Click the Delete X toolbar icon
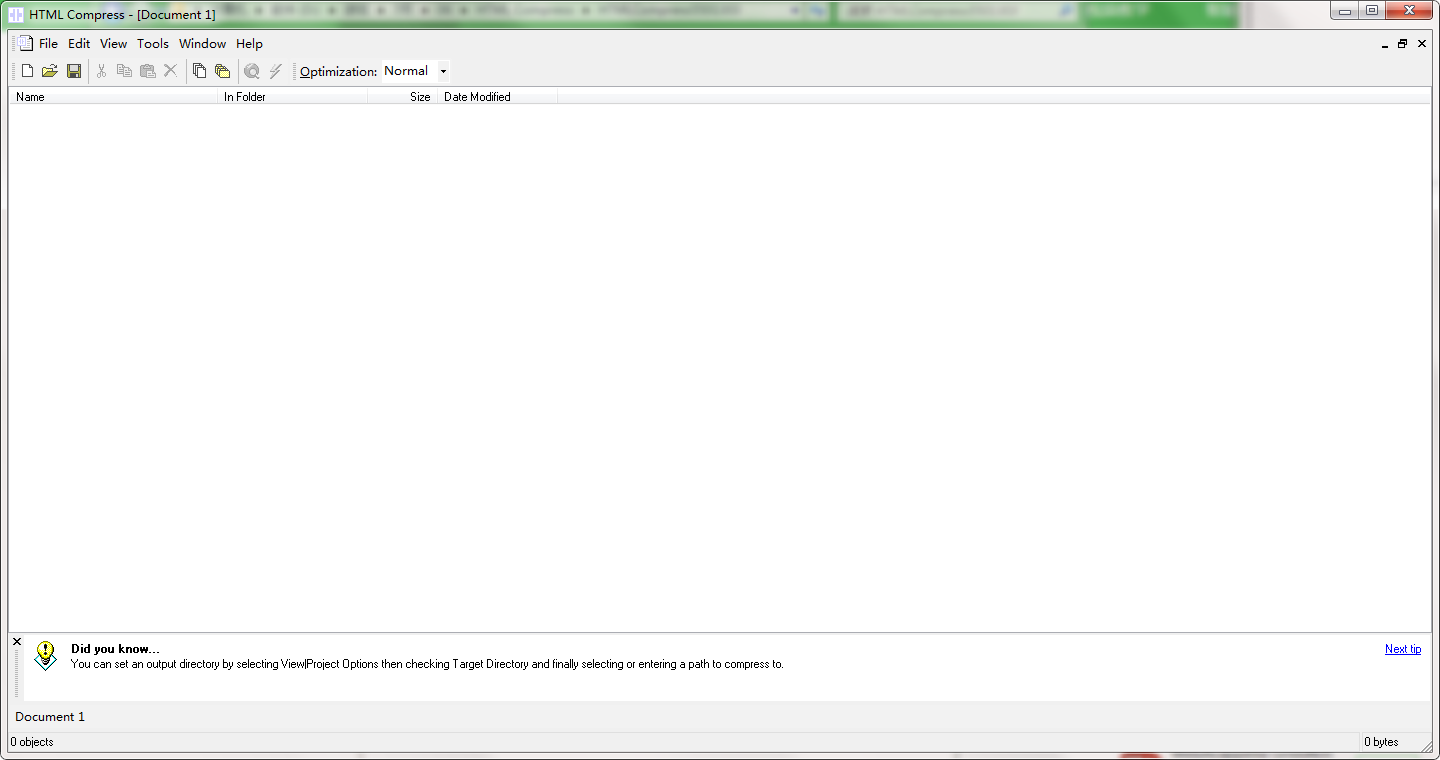Screen dimensions: 1440x760 click(x=170, y=71)
